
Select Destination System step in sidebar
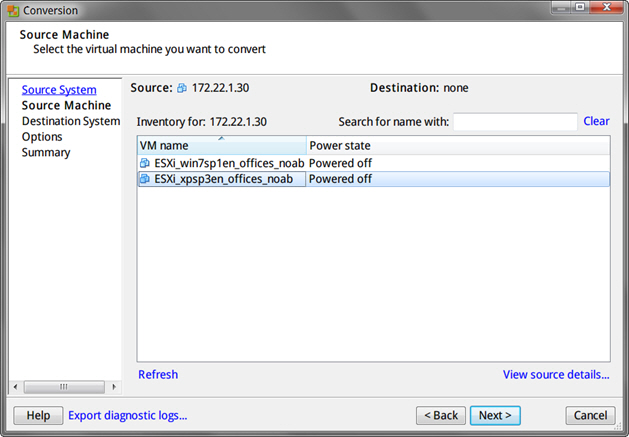pyautogui.click(x=70, y=121)
